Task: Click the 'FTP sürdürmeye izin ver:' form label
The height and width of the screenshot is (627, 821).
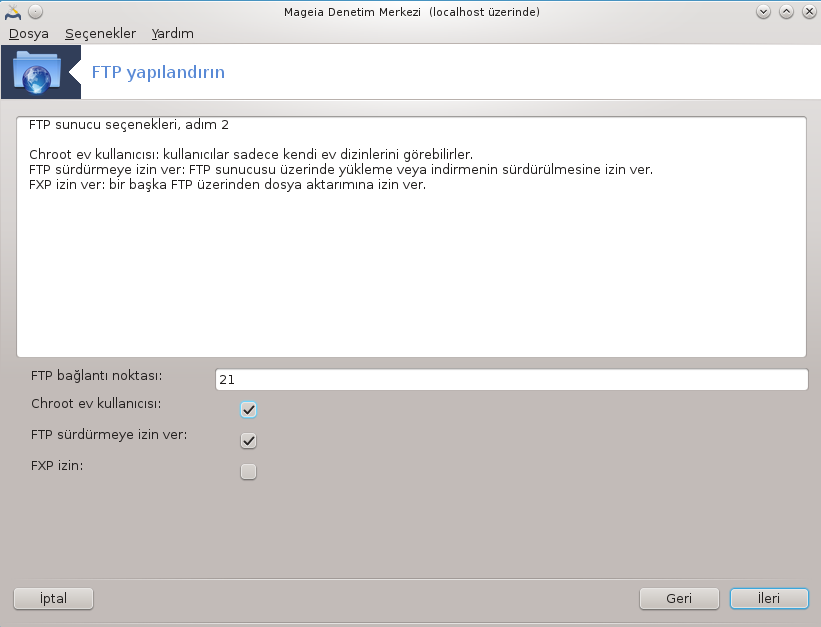Action: click(109, 435)
